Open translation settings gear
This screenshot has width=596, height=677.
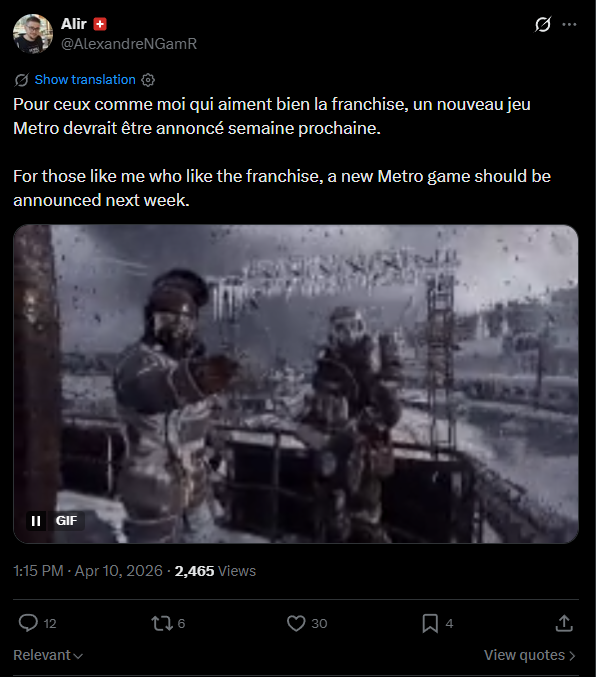point(148,80)
